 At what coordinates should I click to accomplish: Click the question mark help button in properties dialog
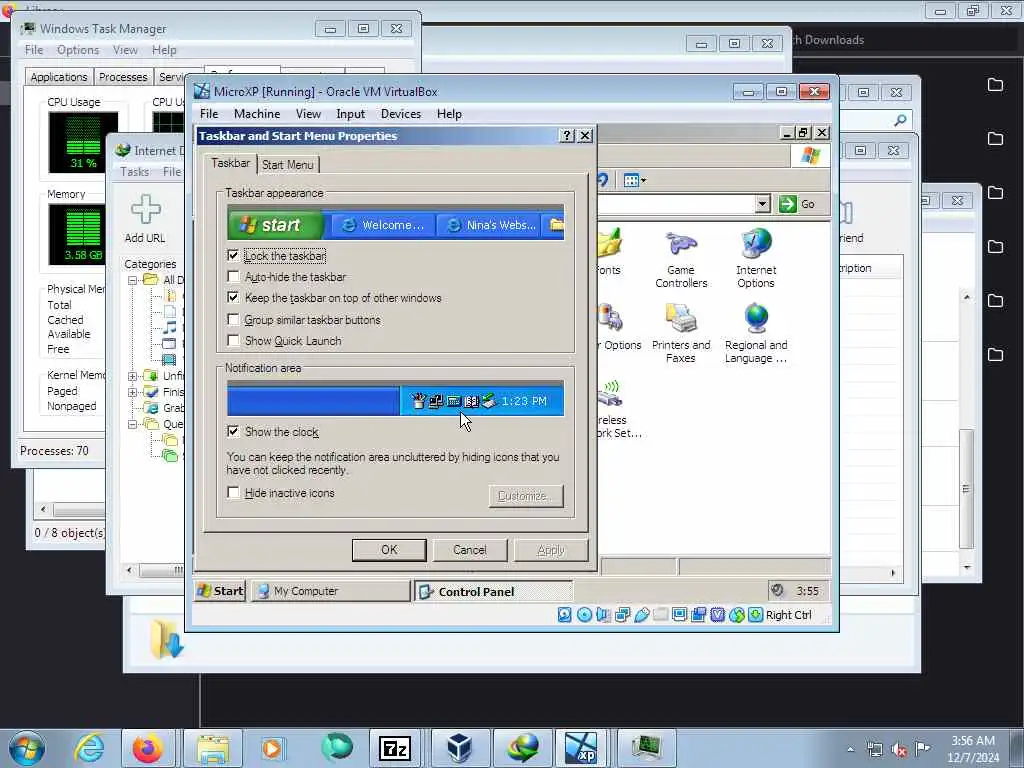(x=567, y=136)
